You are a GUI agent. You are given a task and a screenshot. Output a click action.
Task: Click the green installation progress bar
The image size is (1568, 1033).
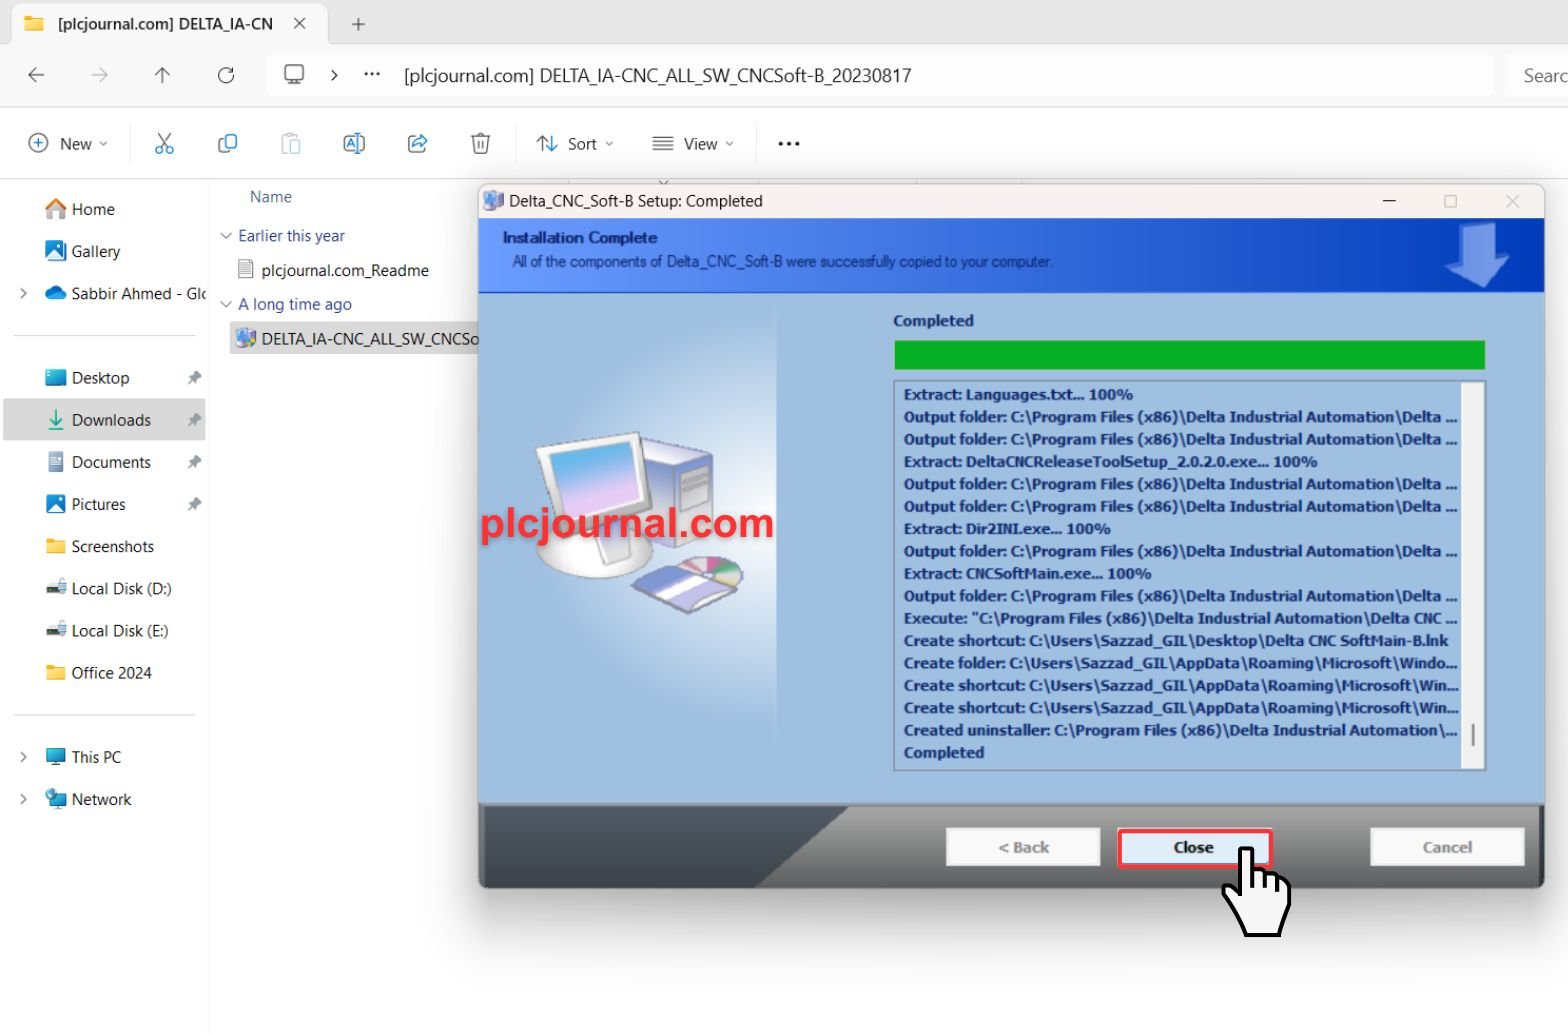(1189, 355)
